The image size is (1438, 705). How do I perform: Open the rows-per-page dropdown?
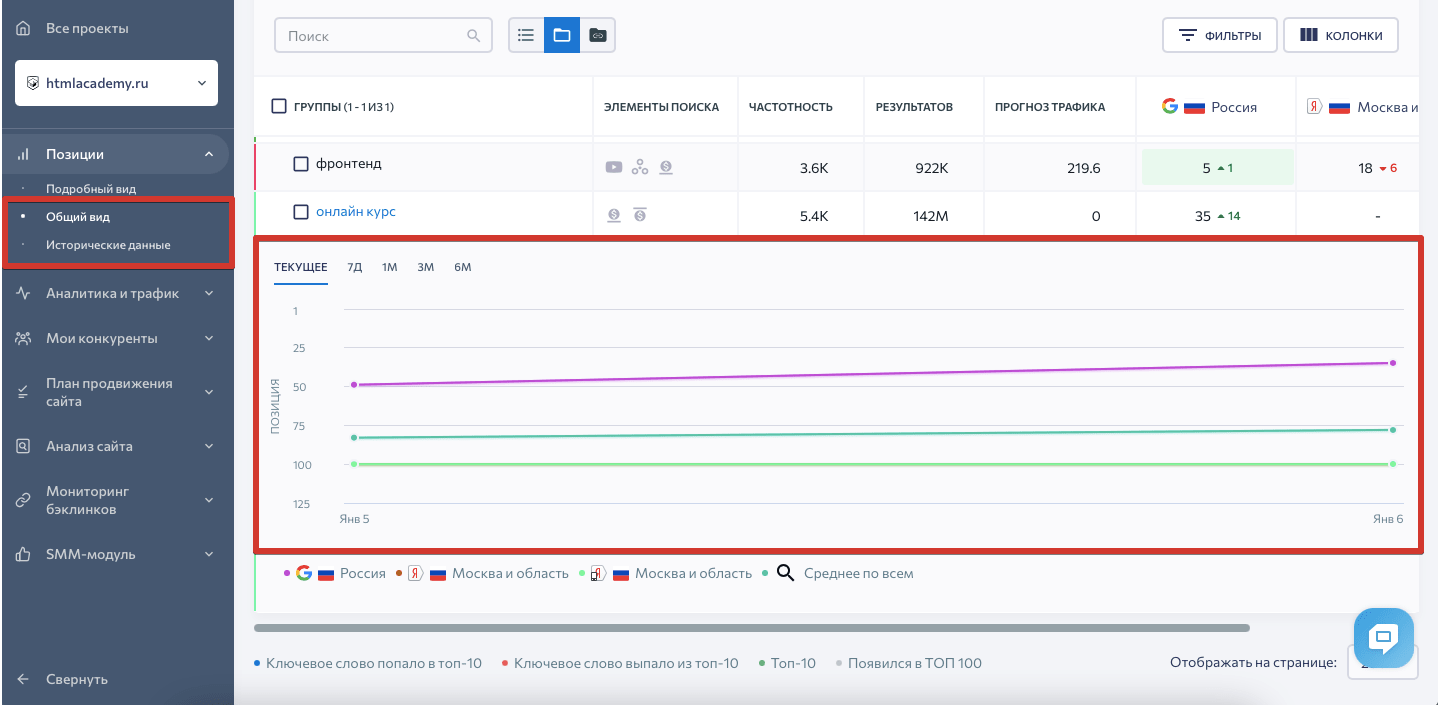point(1382,662)
